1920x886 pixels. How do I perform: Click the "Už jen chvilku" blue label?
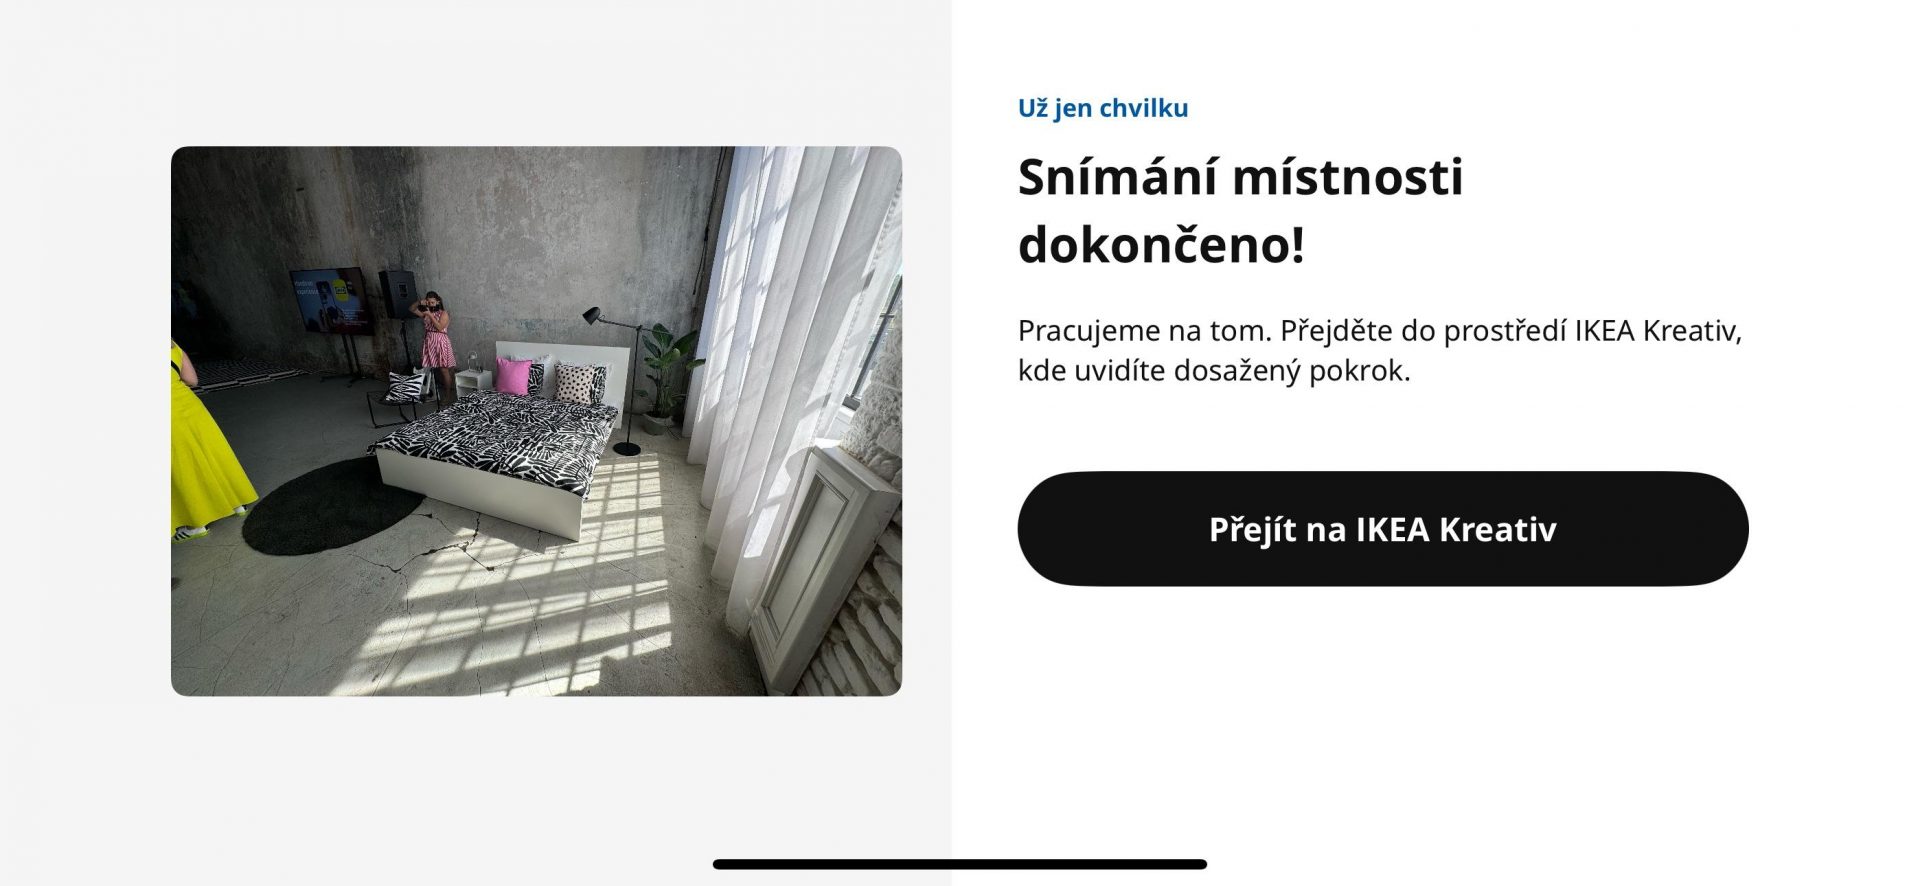[x=1103, y=108]
